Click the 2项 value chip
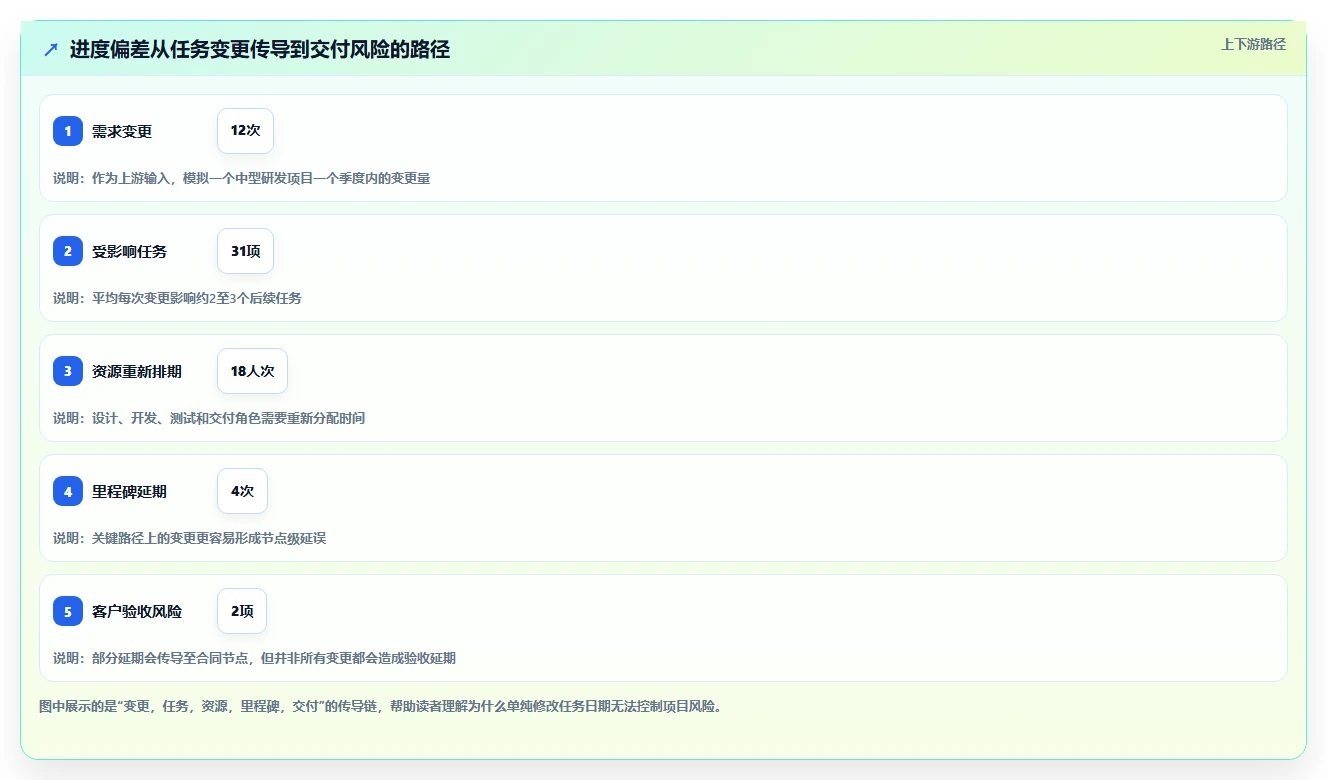The height and width of the screenshot is (780, 1327). (x=242, y=611)
